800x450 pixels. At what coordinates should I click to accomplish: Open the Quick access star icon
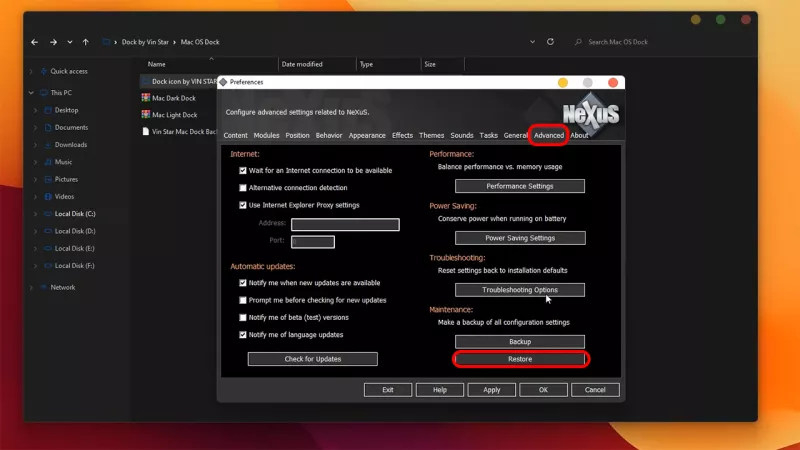tap(43, 71)
